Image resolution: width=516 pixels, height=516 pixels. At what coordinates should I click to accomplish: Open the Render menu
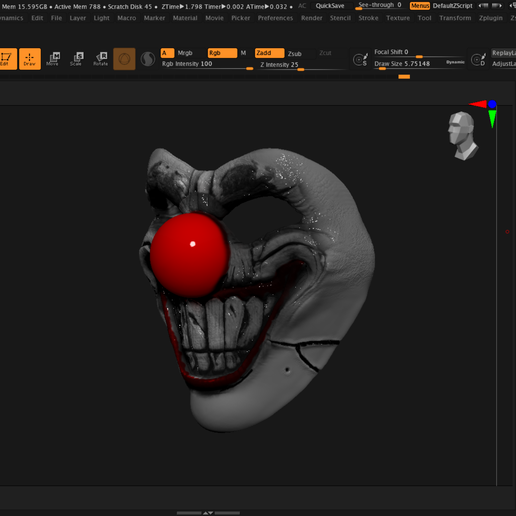click(x=312, y=18)
